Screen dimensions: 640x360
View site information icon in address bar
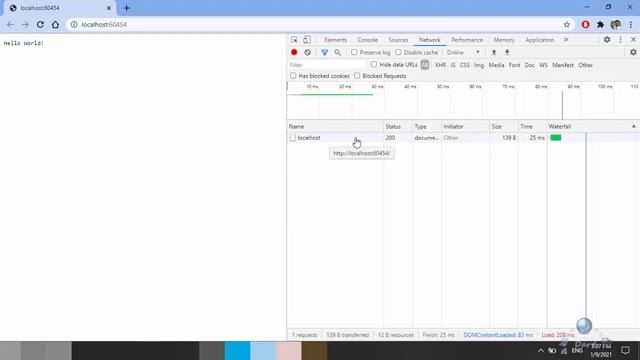pos(74,24)
